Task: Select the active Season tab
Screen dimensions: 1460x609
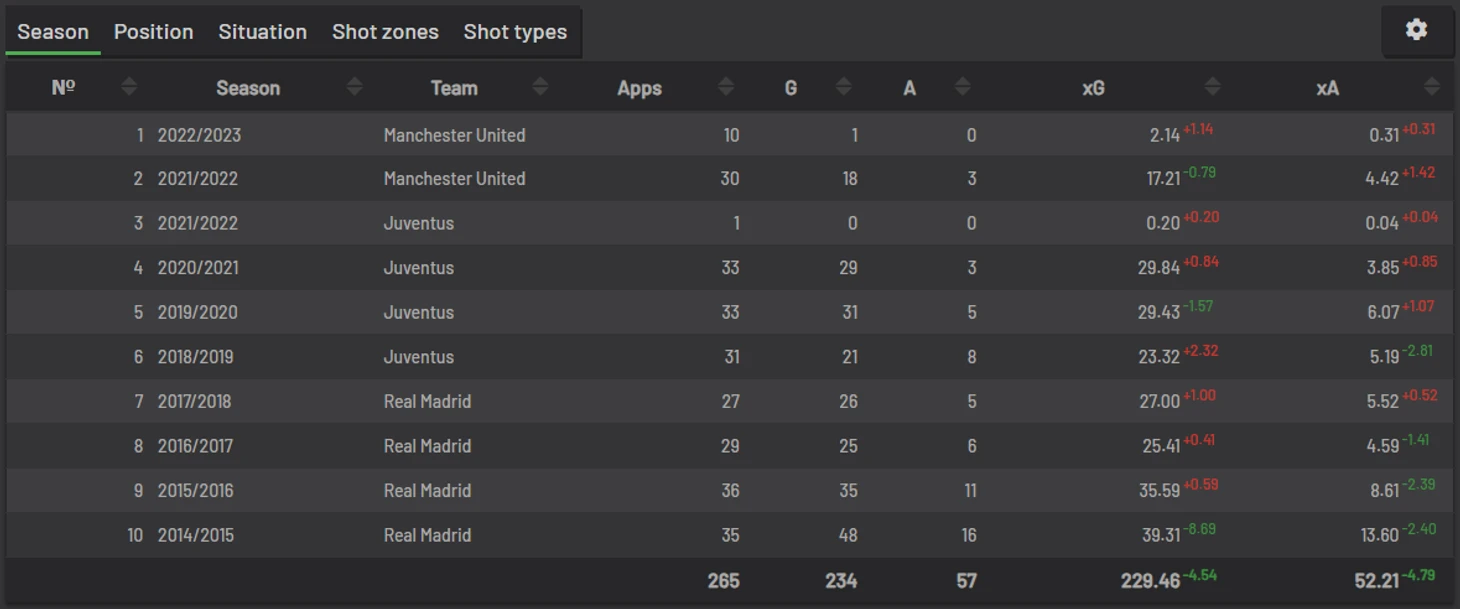Action: [x=53, y=31]
